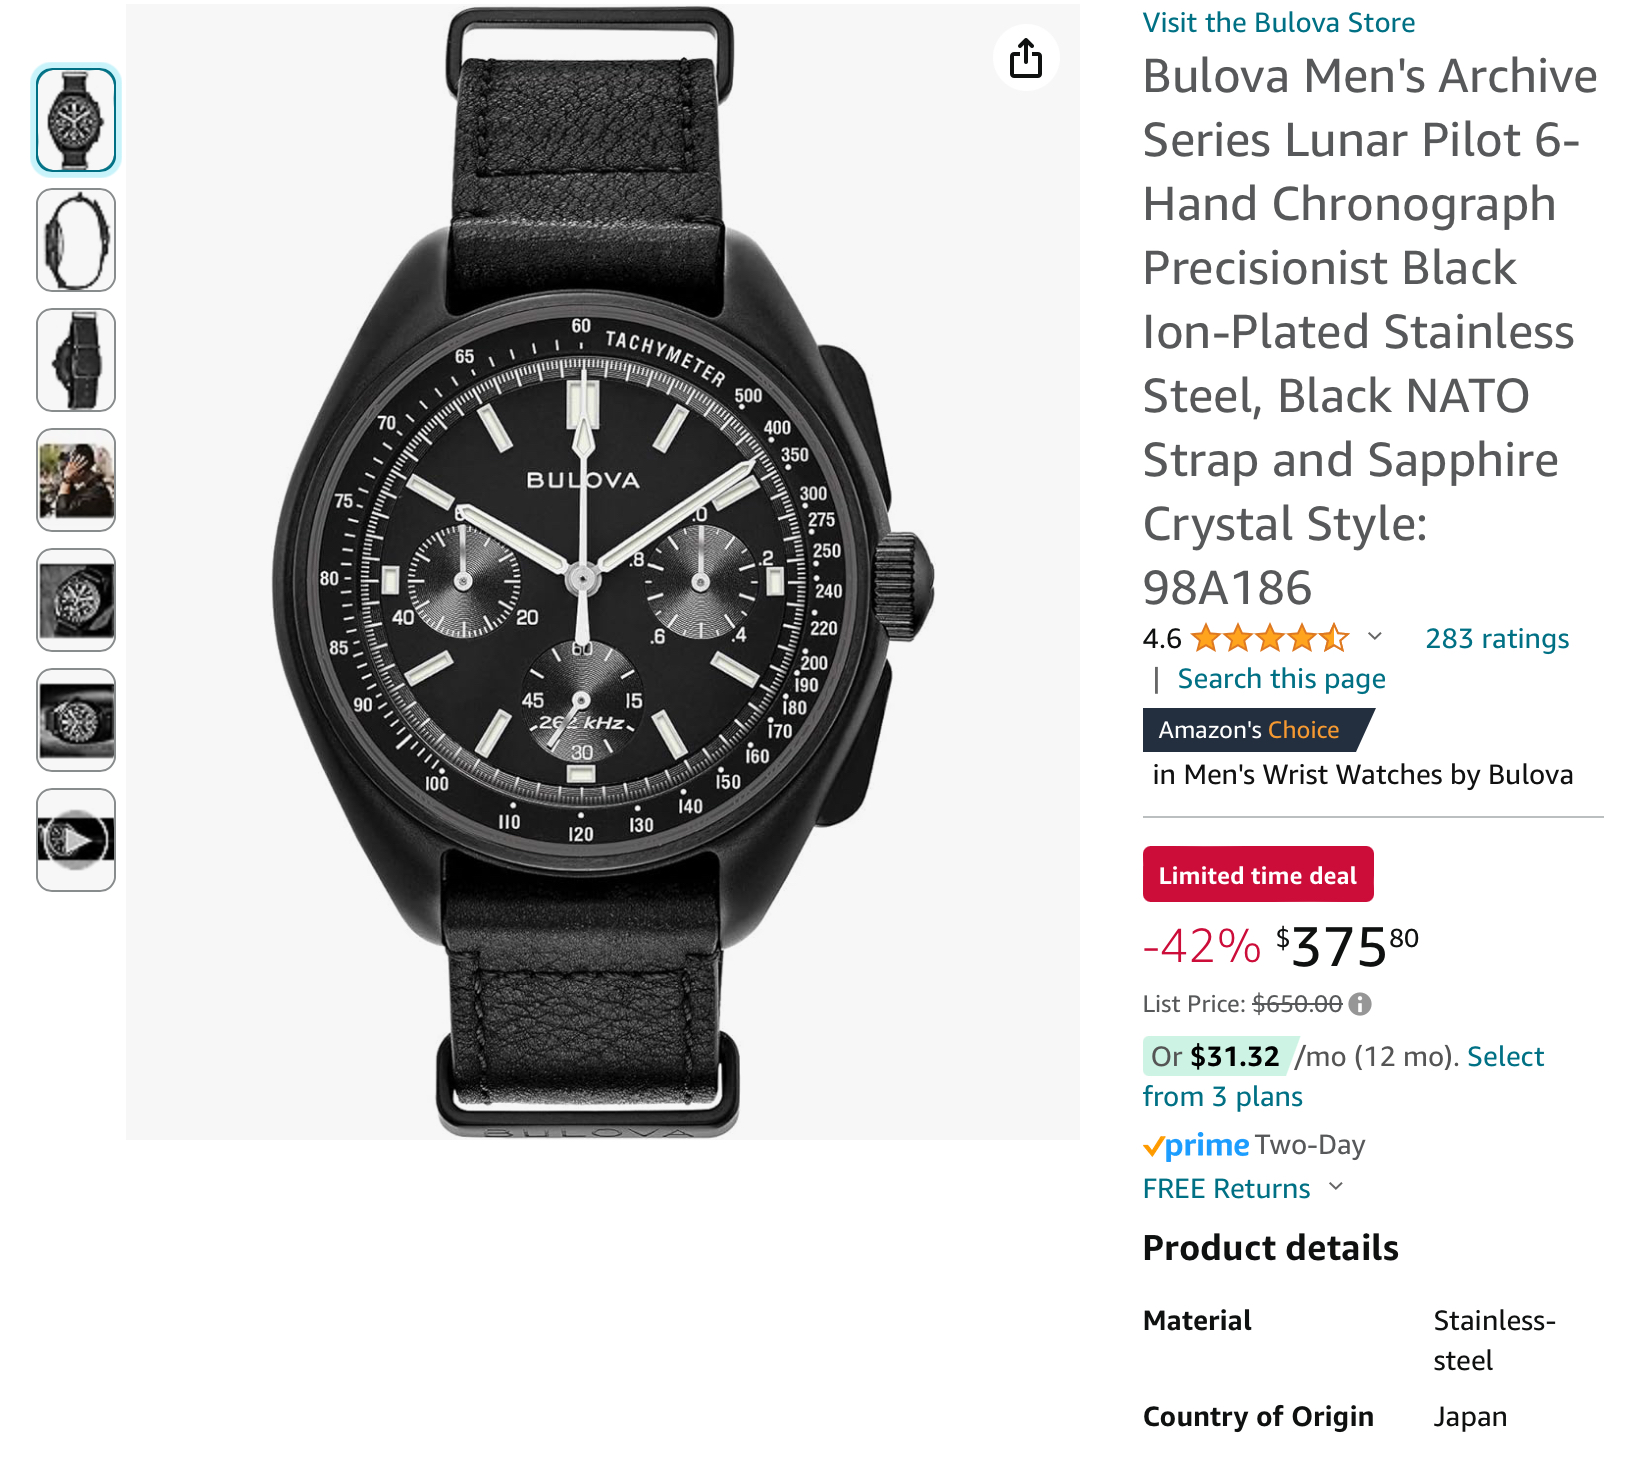Expand the FREE Returns chevron
This screenshot has width=1630, height=1460.
click(1336, 1187)
